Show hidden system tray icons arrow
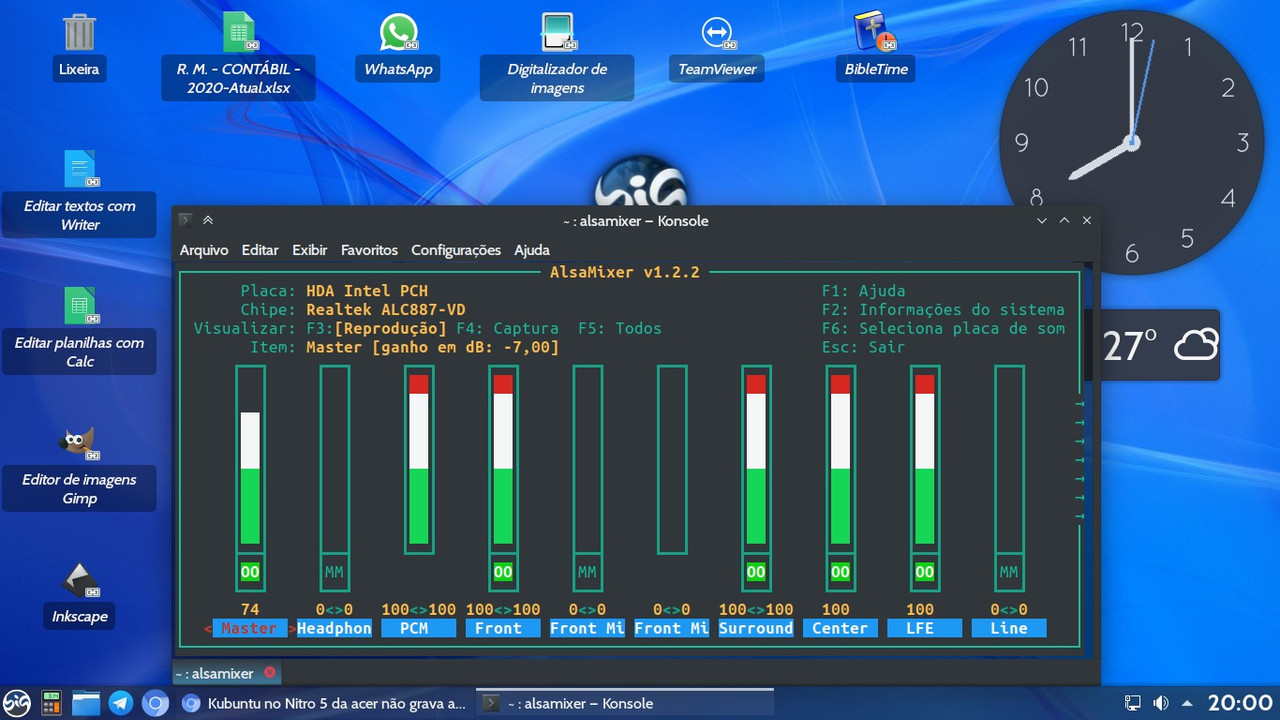 pyautogui.click(x=1187, y=703)
